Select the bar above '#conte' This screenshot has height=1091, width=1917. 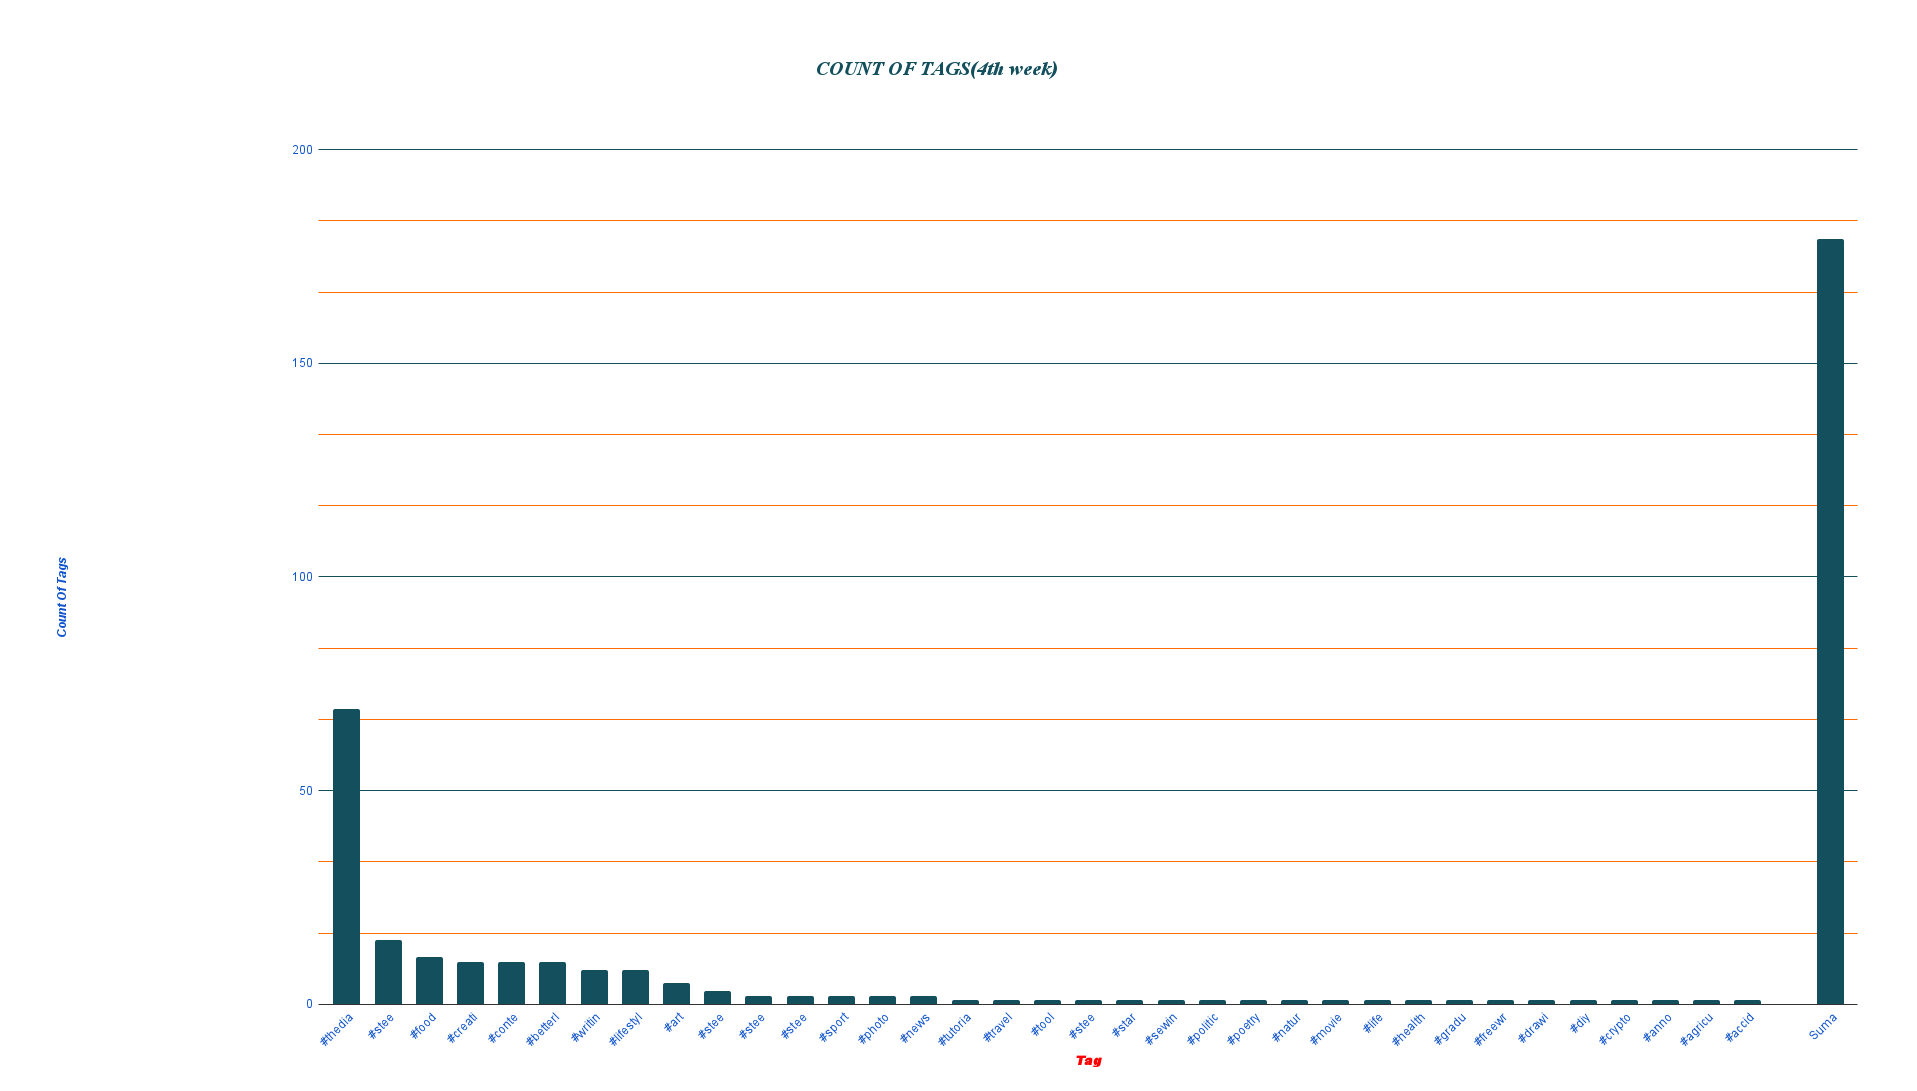click(511, 983)
